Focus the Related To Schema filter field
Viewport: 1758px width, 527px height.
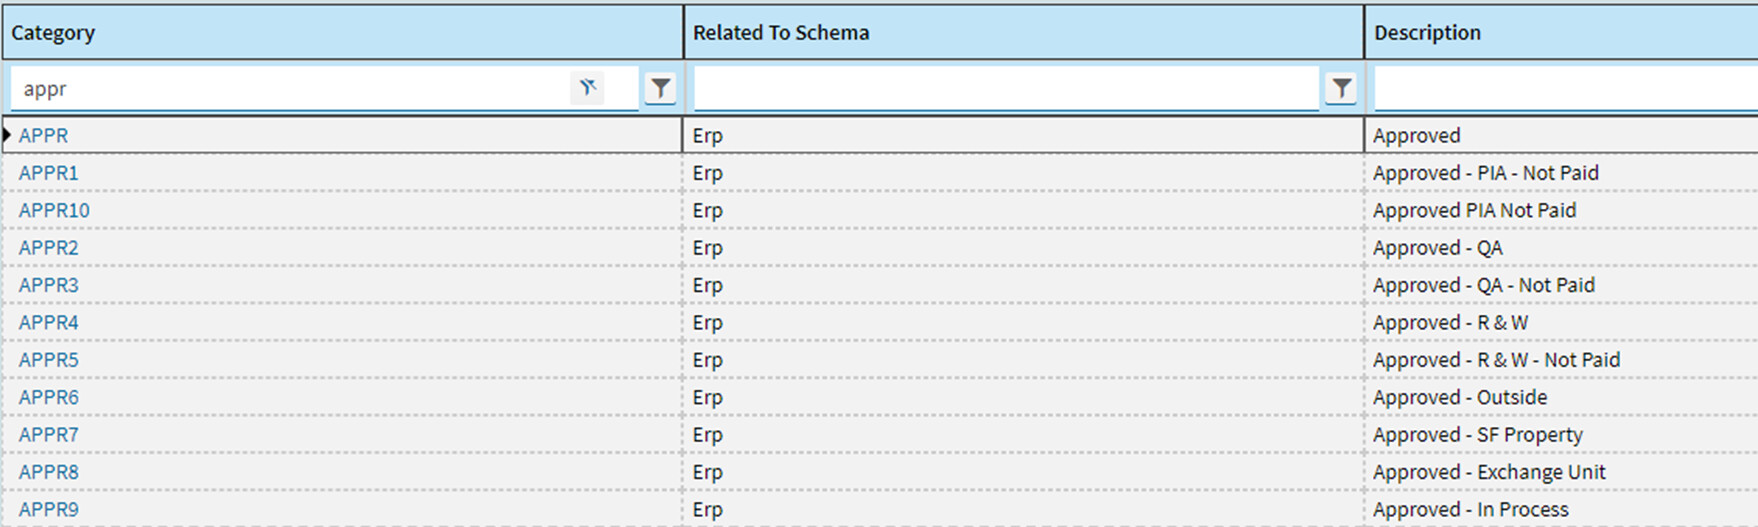[1006, 88]
